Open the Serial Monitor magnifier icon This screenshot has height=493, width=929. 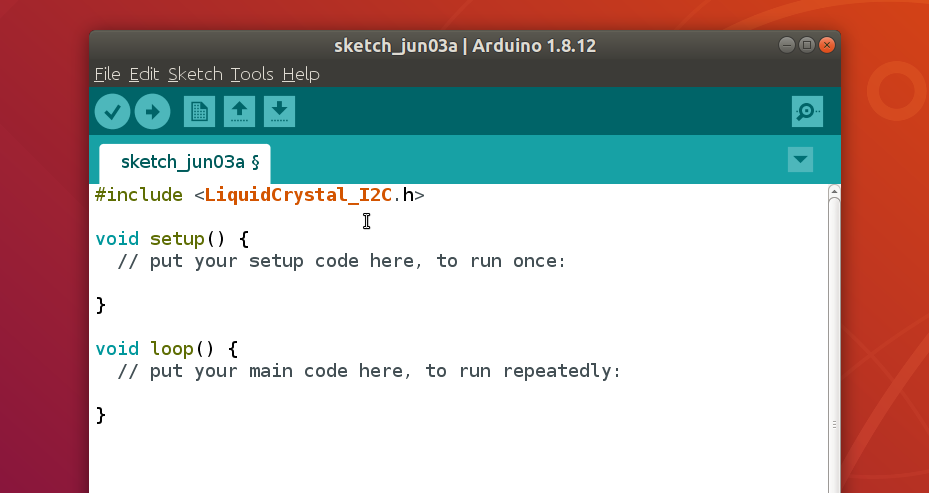tap(807, 111)
